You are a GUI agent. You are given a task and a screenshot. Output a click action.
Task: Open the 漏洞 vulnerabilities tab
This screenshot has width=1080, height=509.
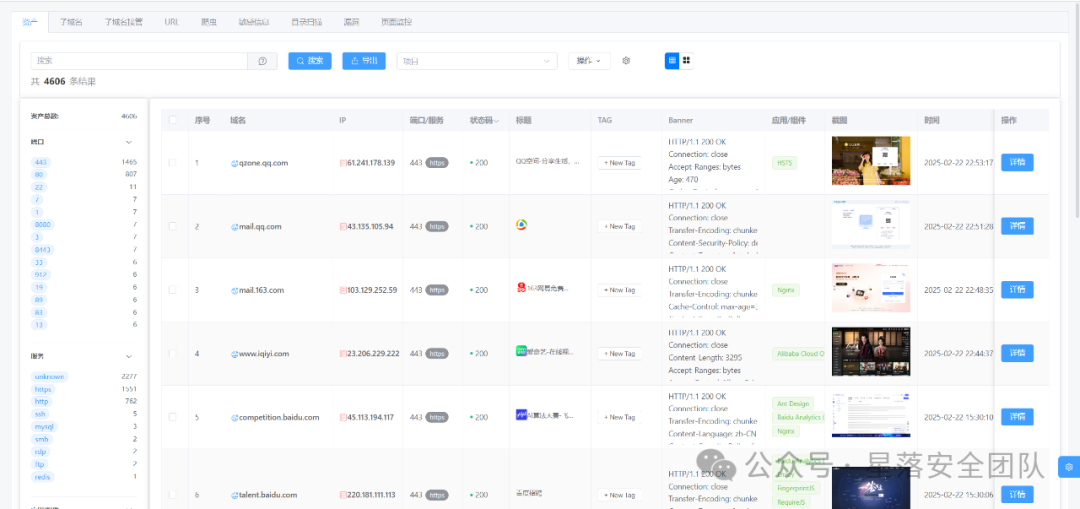pyautogui.click(x=351, y=22)
